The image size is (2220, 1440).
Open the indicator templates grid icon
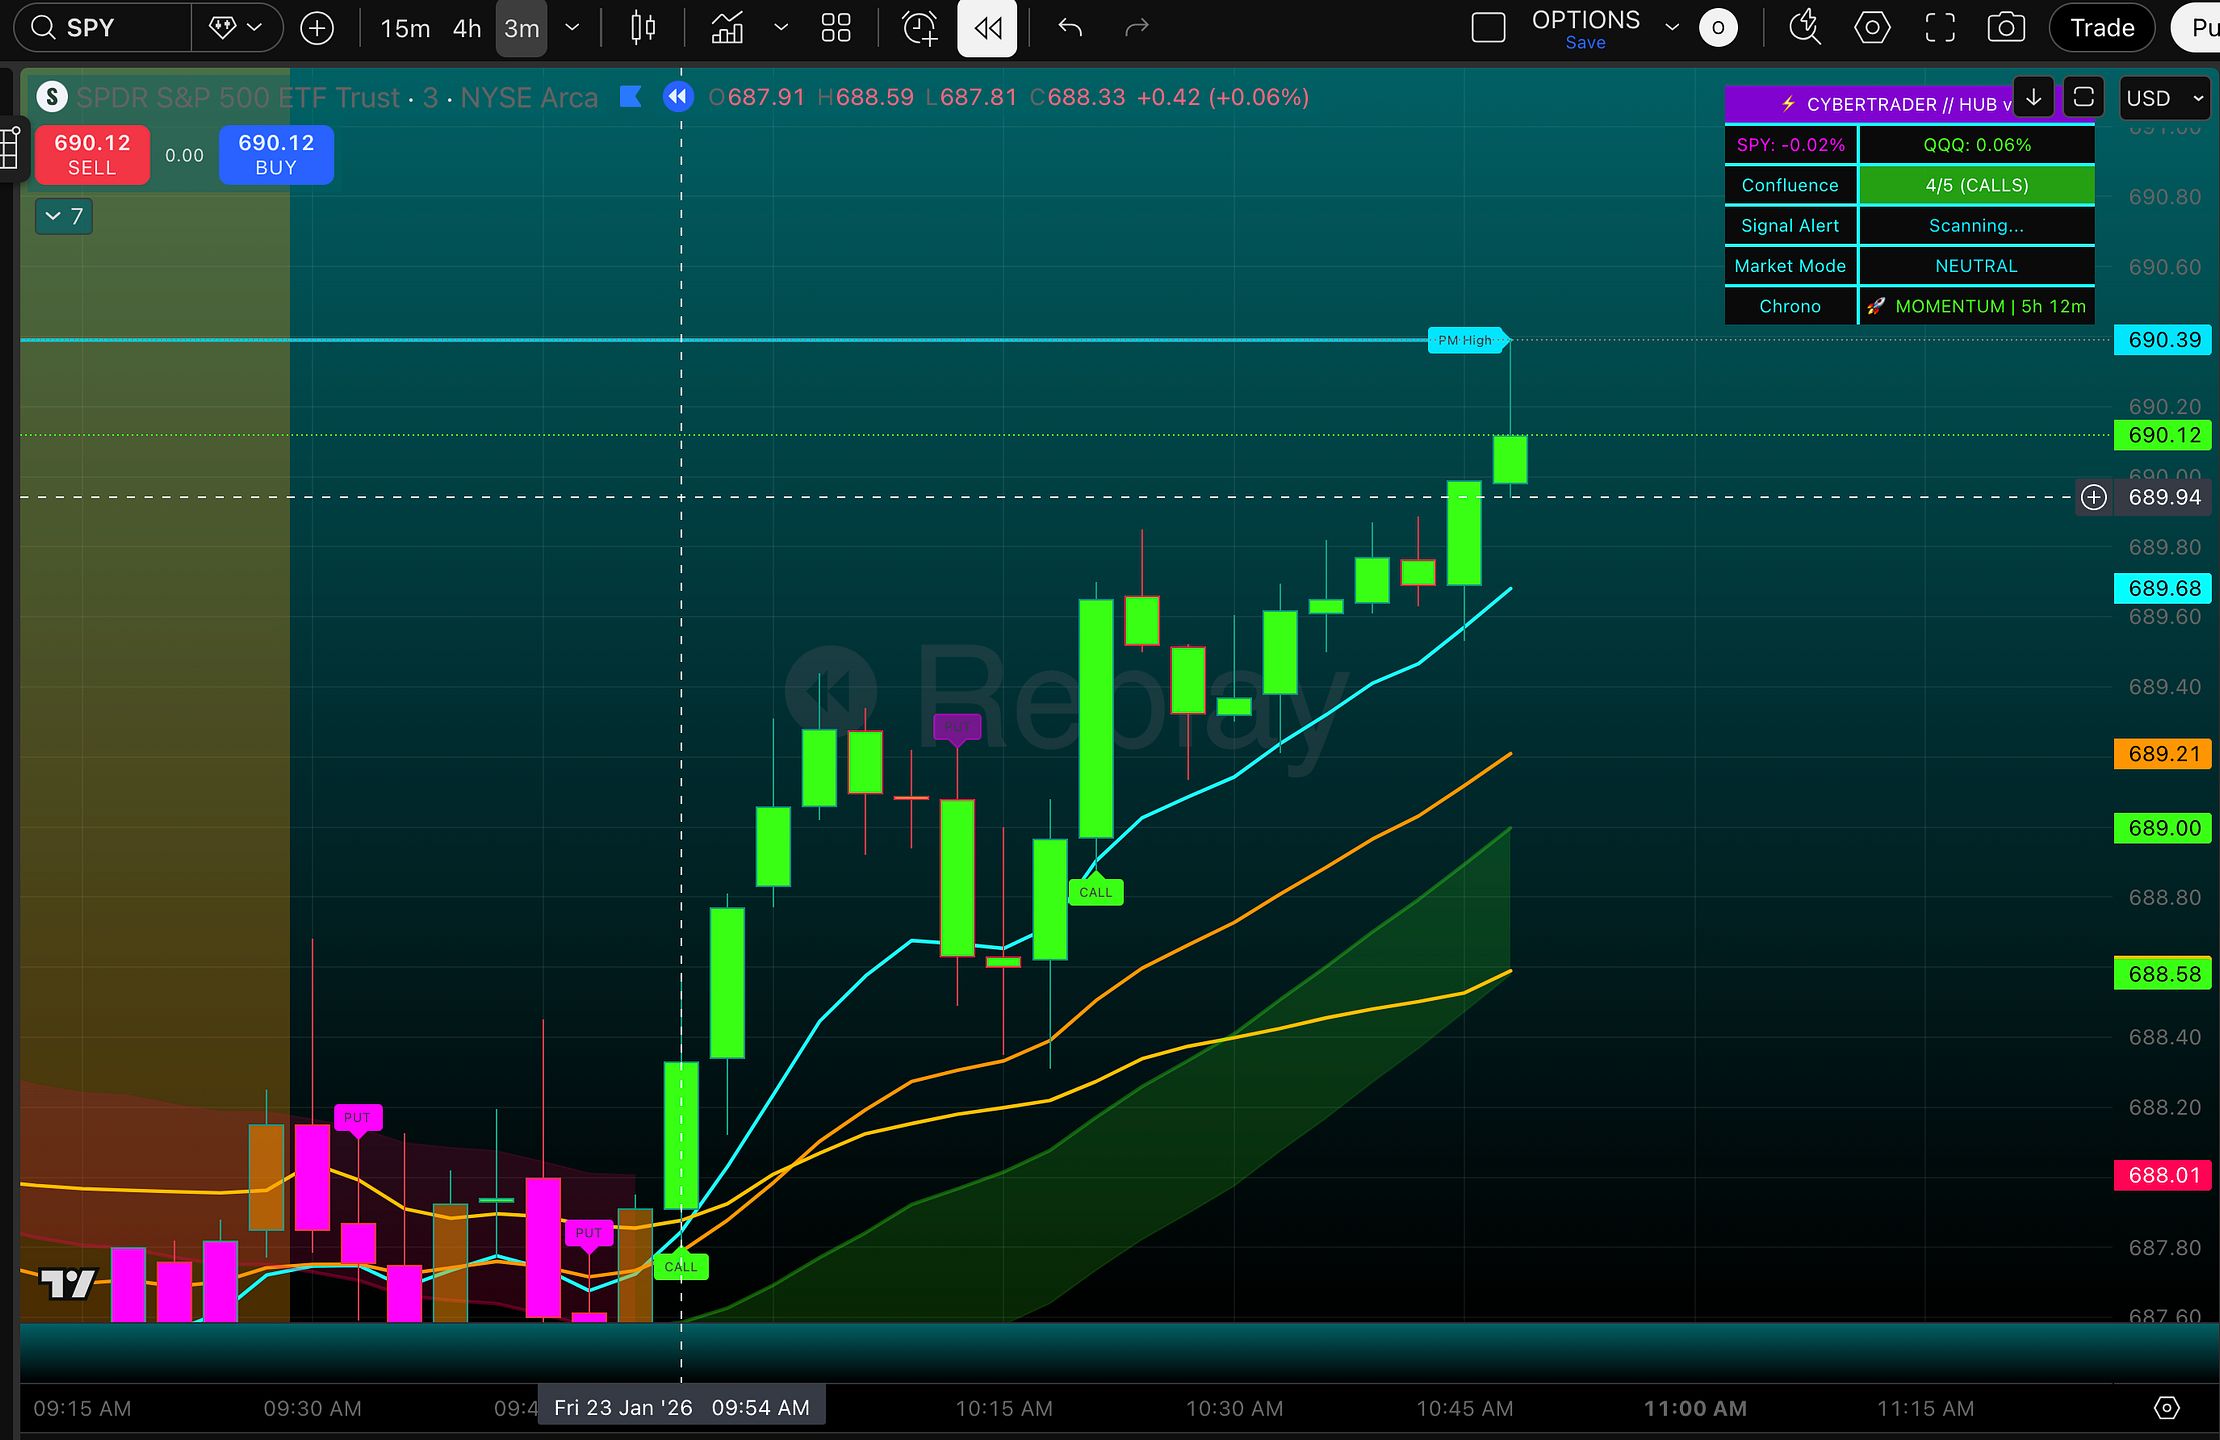pyautogui.click(x=835, y=28)
